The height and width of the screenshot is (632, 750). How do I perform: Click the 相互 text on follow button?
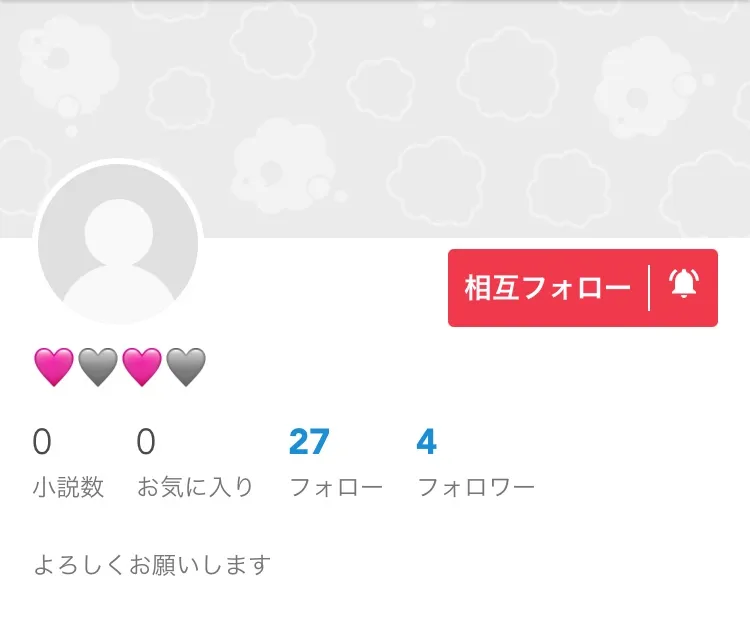(492, 288)
